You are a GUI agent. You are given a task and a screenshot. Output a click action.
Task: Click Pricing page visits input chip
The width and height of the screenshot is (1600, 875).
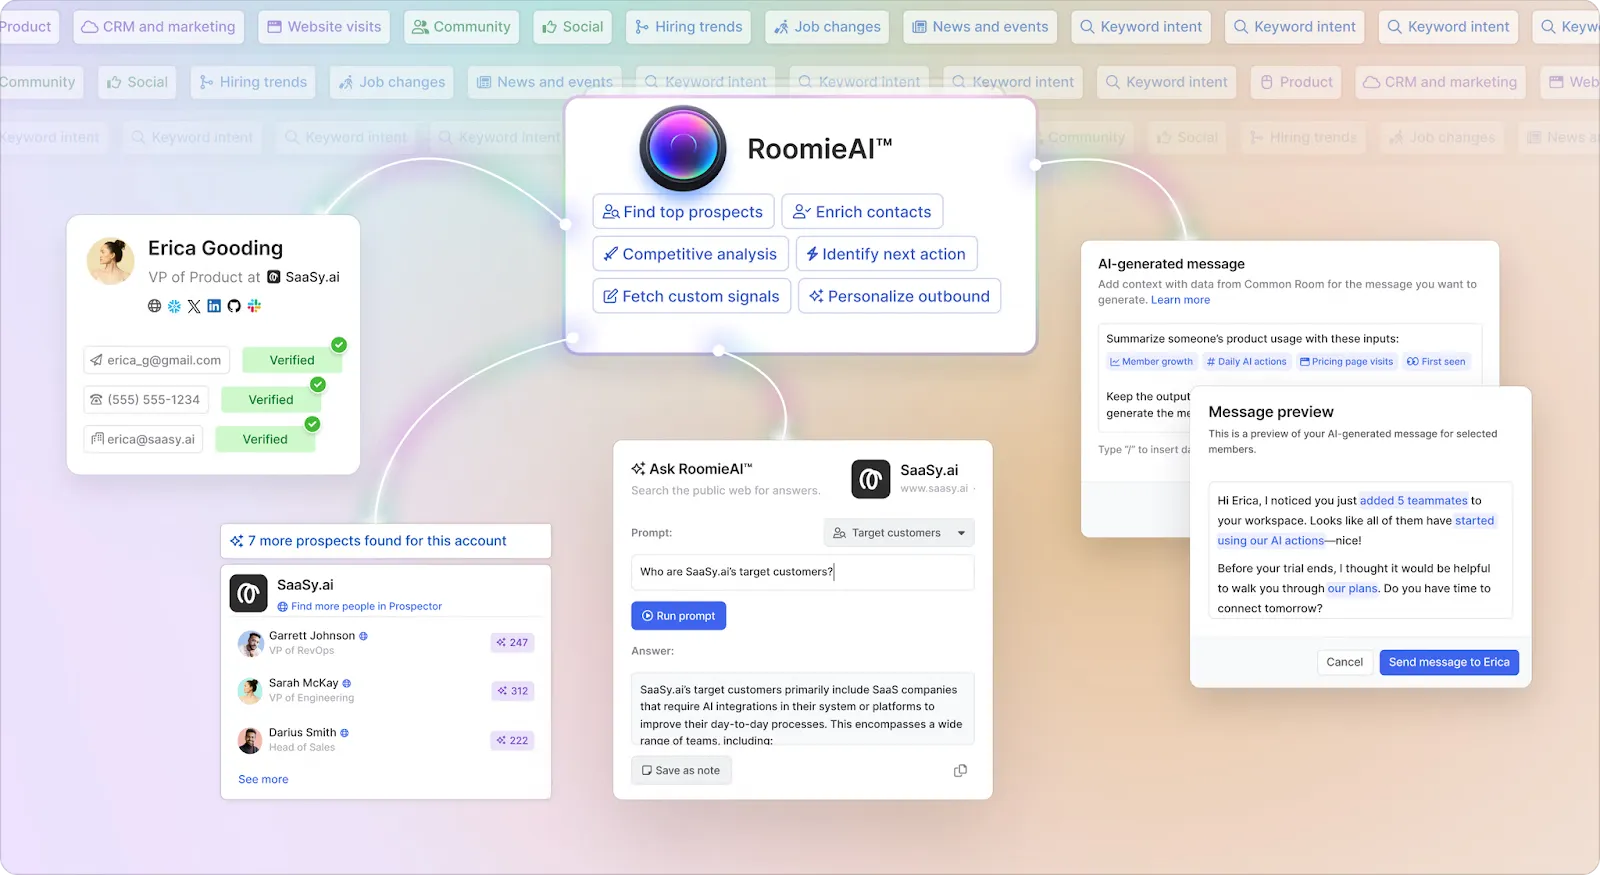pos(1346,362)
